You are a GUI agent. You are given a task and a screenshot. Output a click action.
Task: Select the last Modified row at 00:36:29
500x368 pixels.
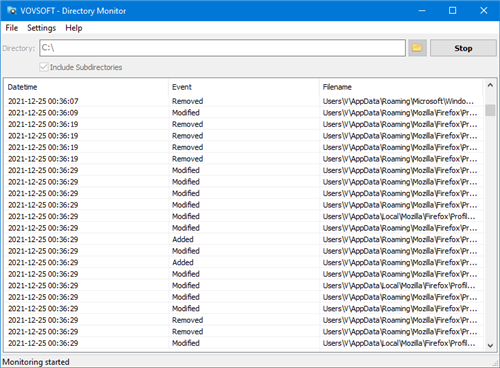coord(244,343)
